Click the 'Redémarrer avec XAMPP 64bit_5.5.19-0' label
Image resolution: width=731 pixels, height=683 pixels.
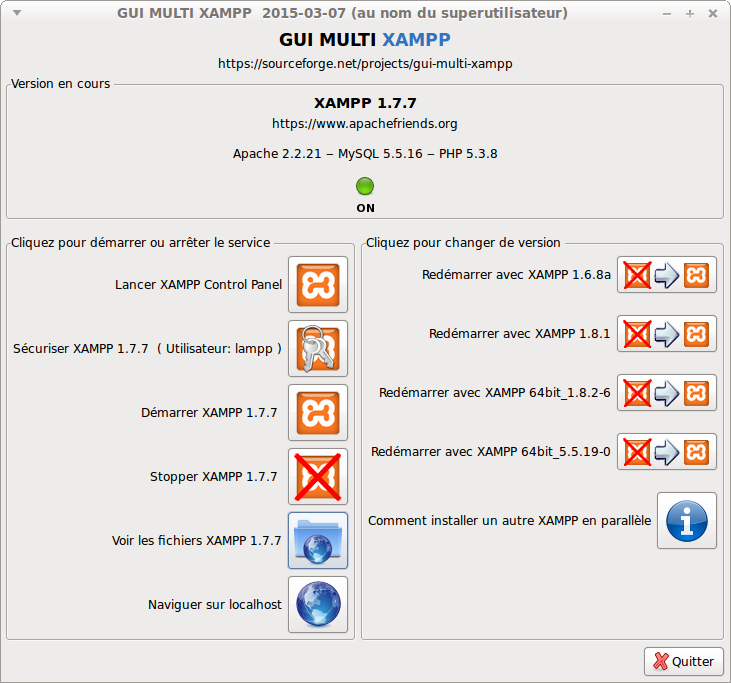coord(491,452)
